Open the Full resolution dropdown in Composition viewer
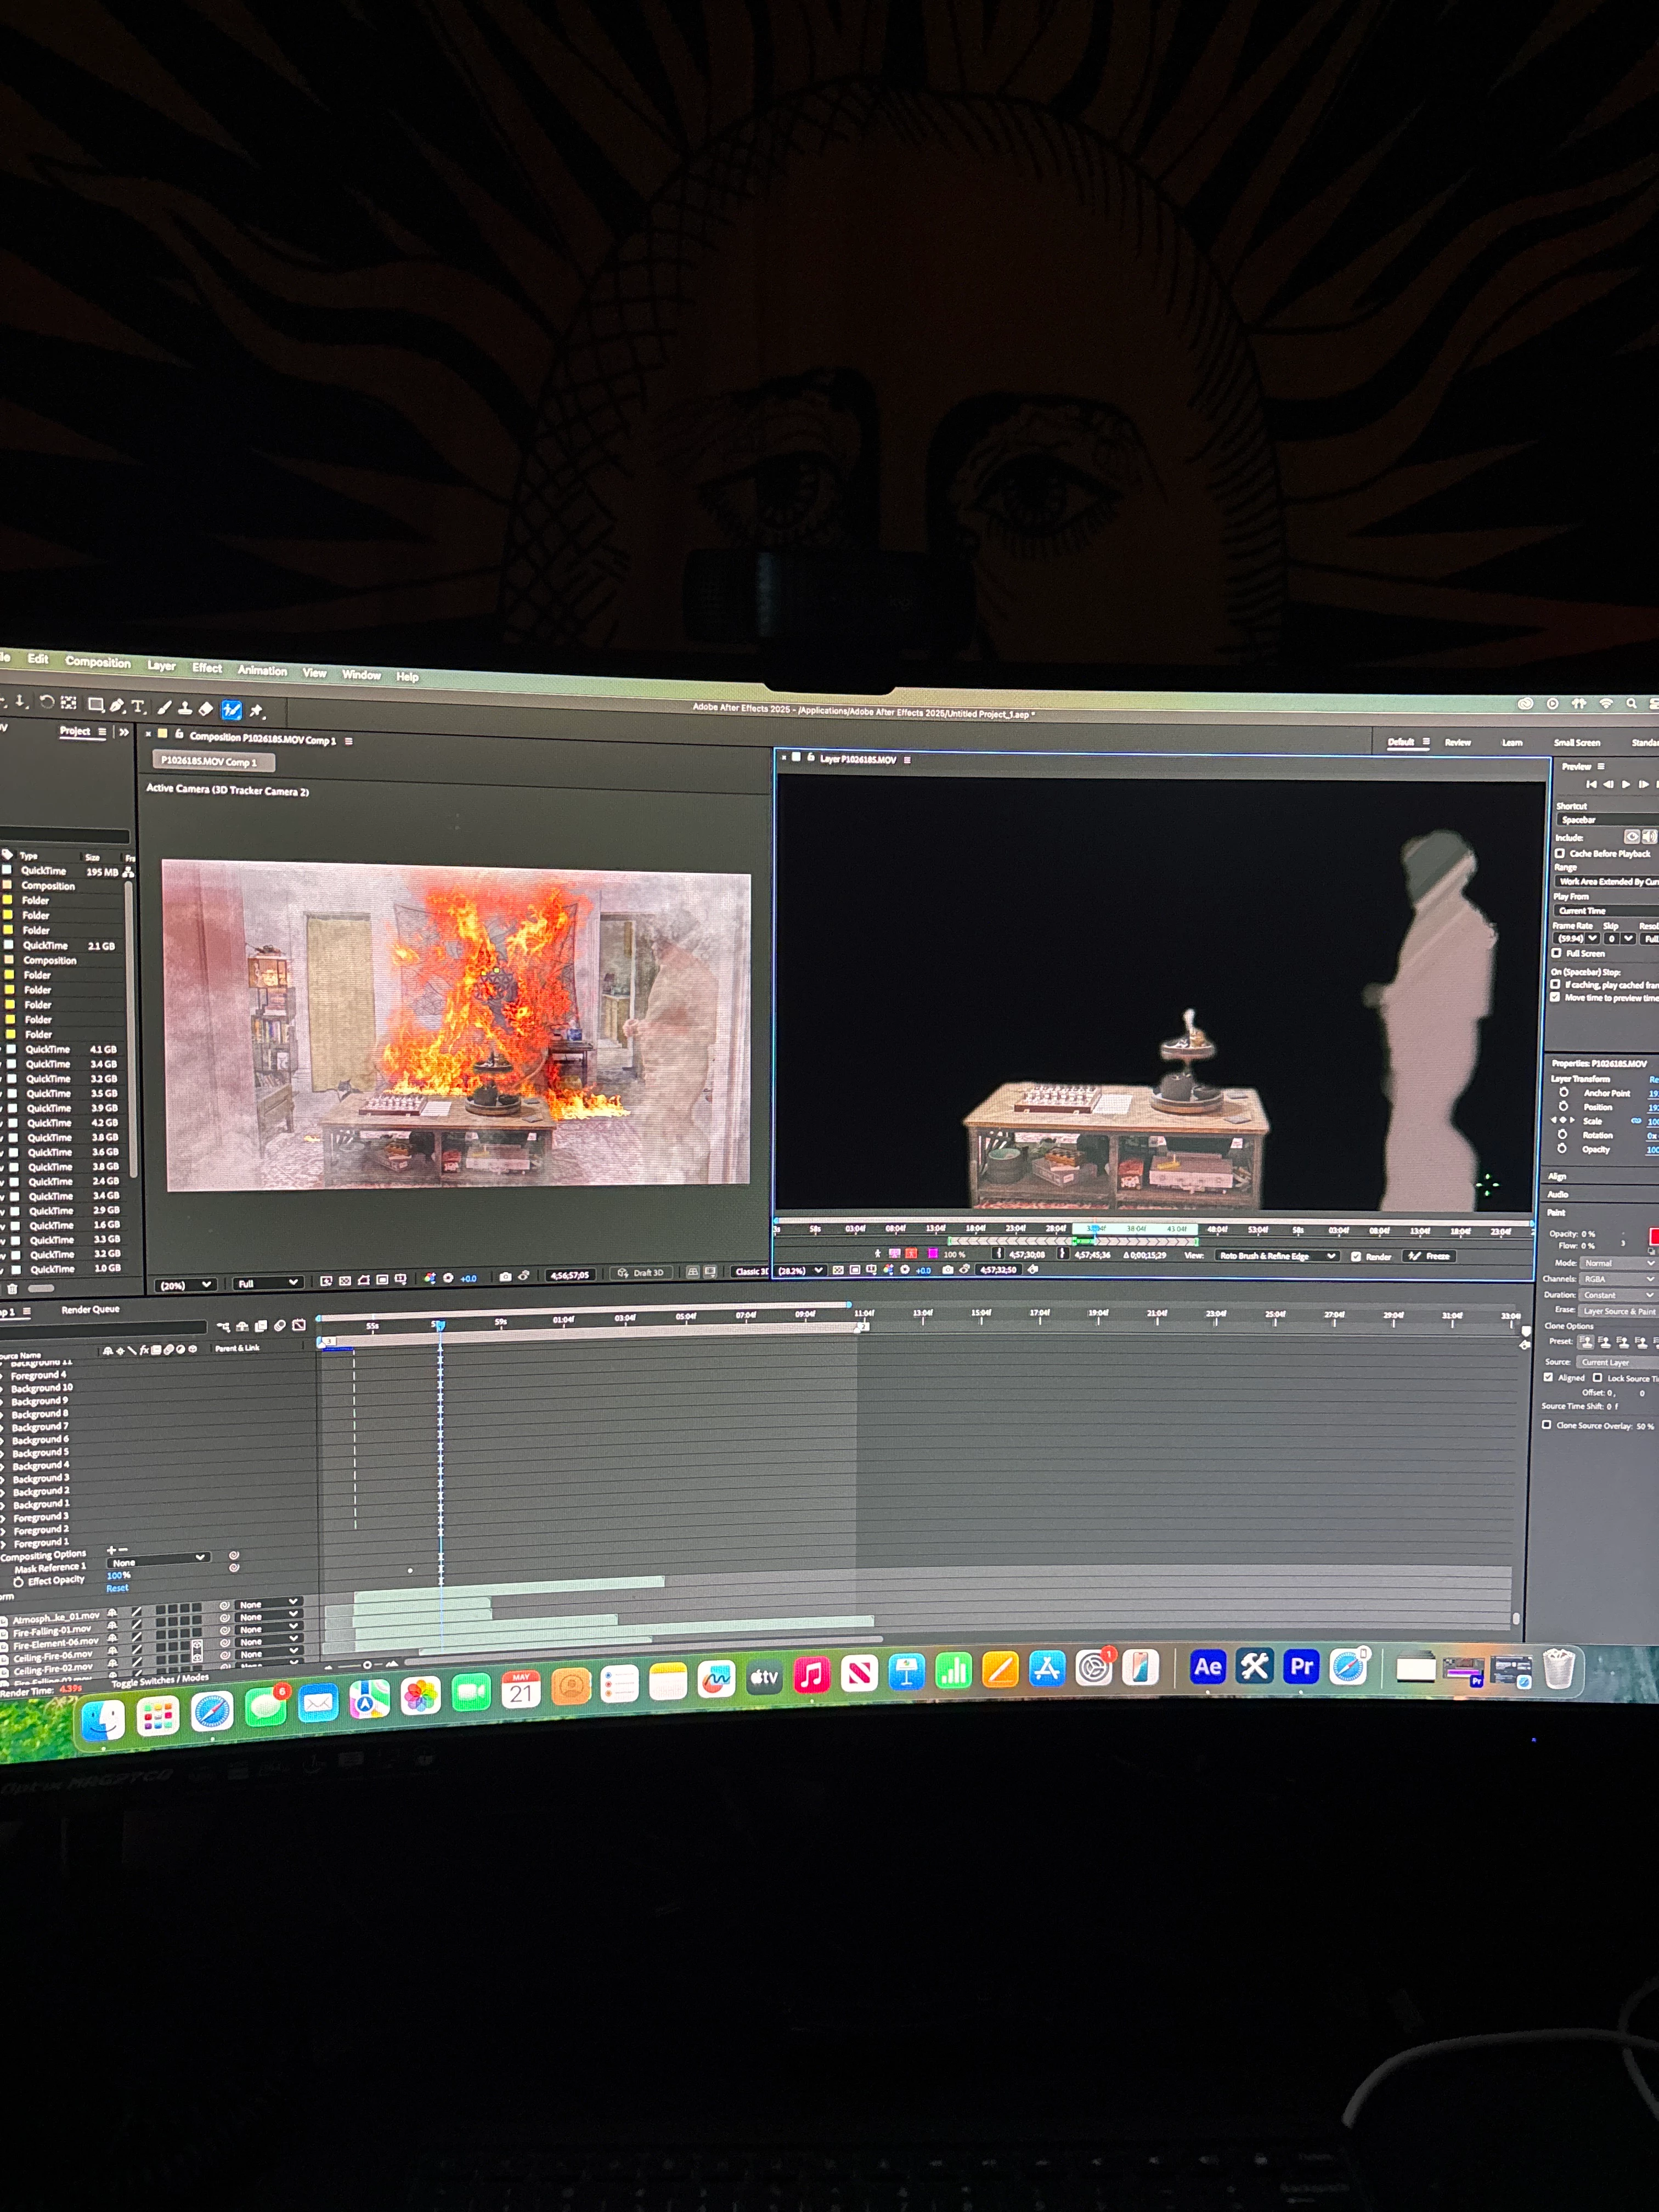This screenshot has width=1659, height=2212. point(267,1283)
